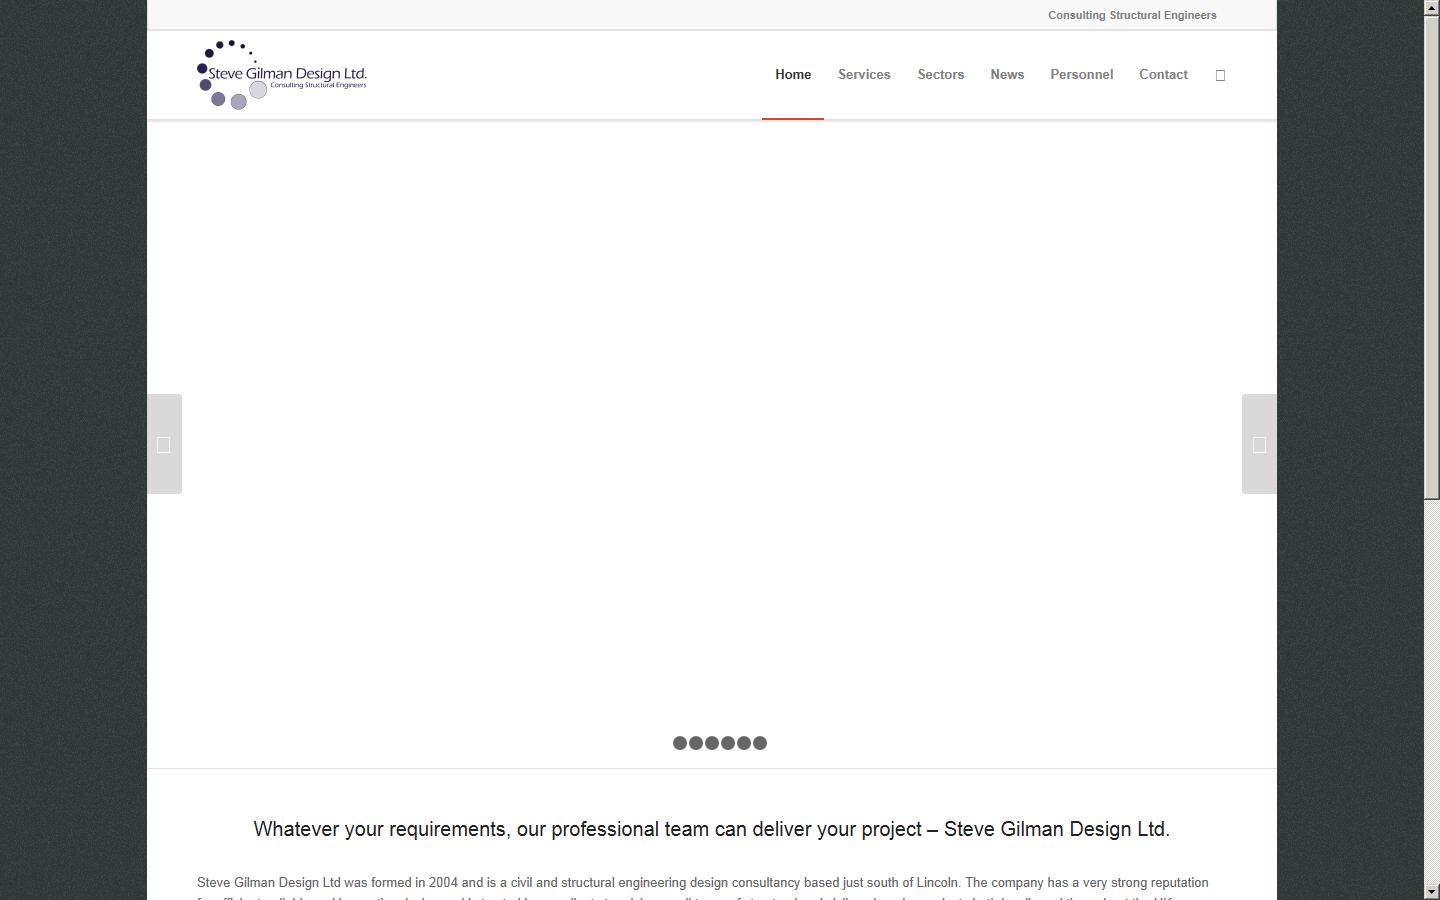1440x900 pixels.
Task: Click the scrollbar up arrow at top right
Action: click(x=1432, y=6)
